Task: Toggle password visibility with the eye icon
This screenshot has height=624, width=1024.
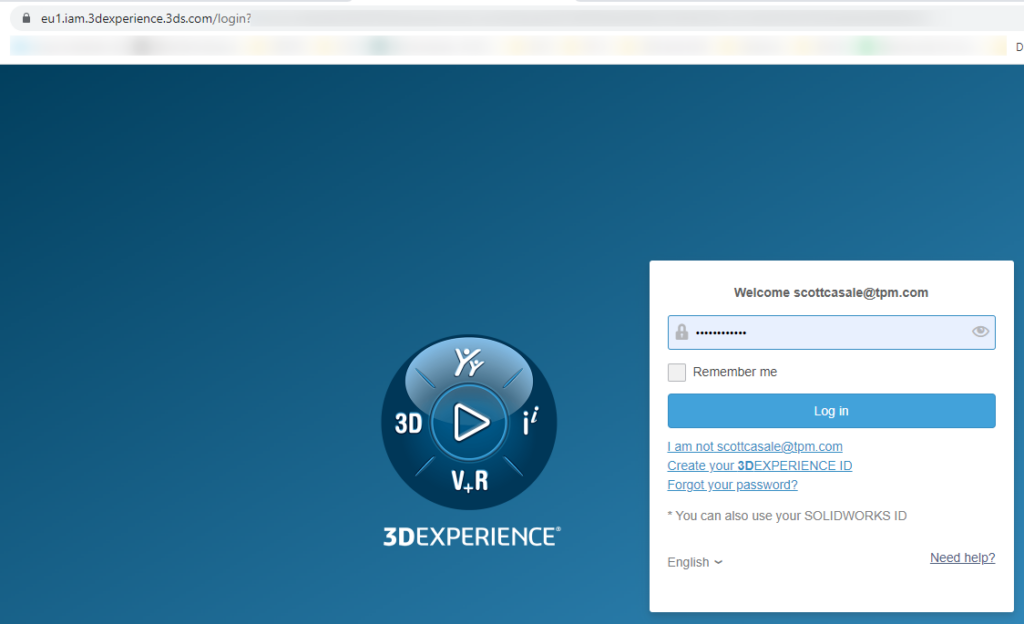Action: click(x=980, y=332)
